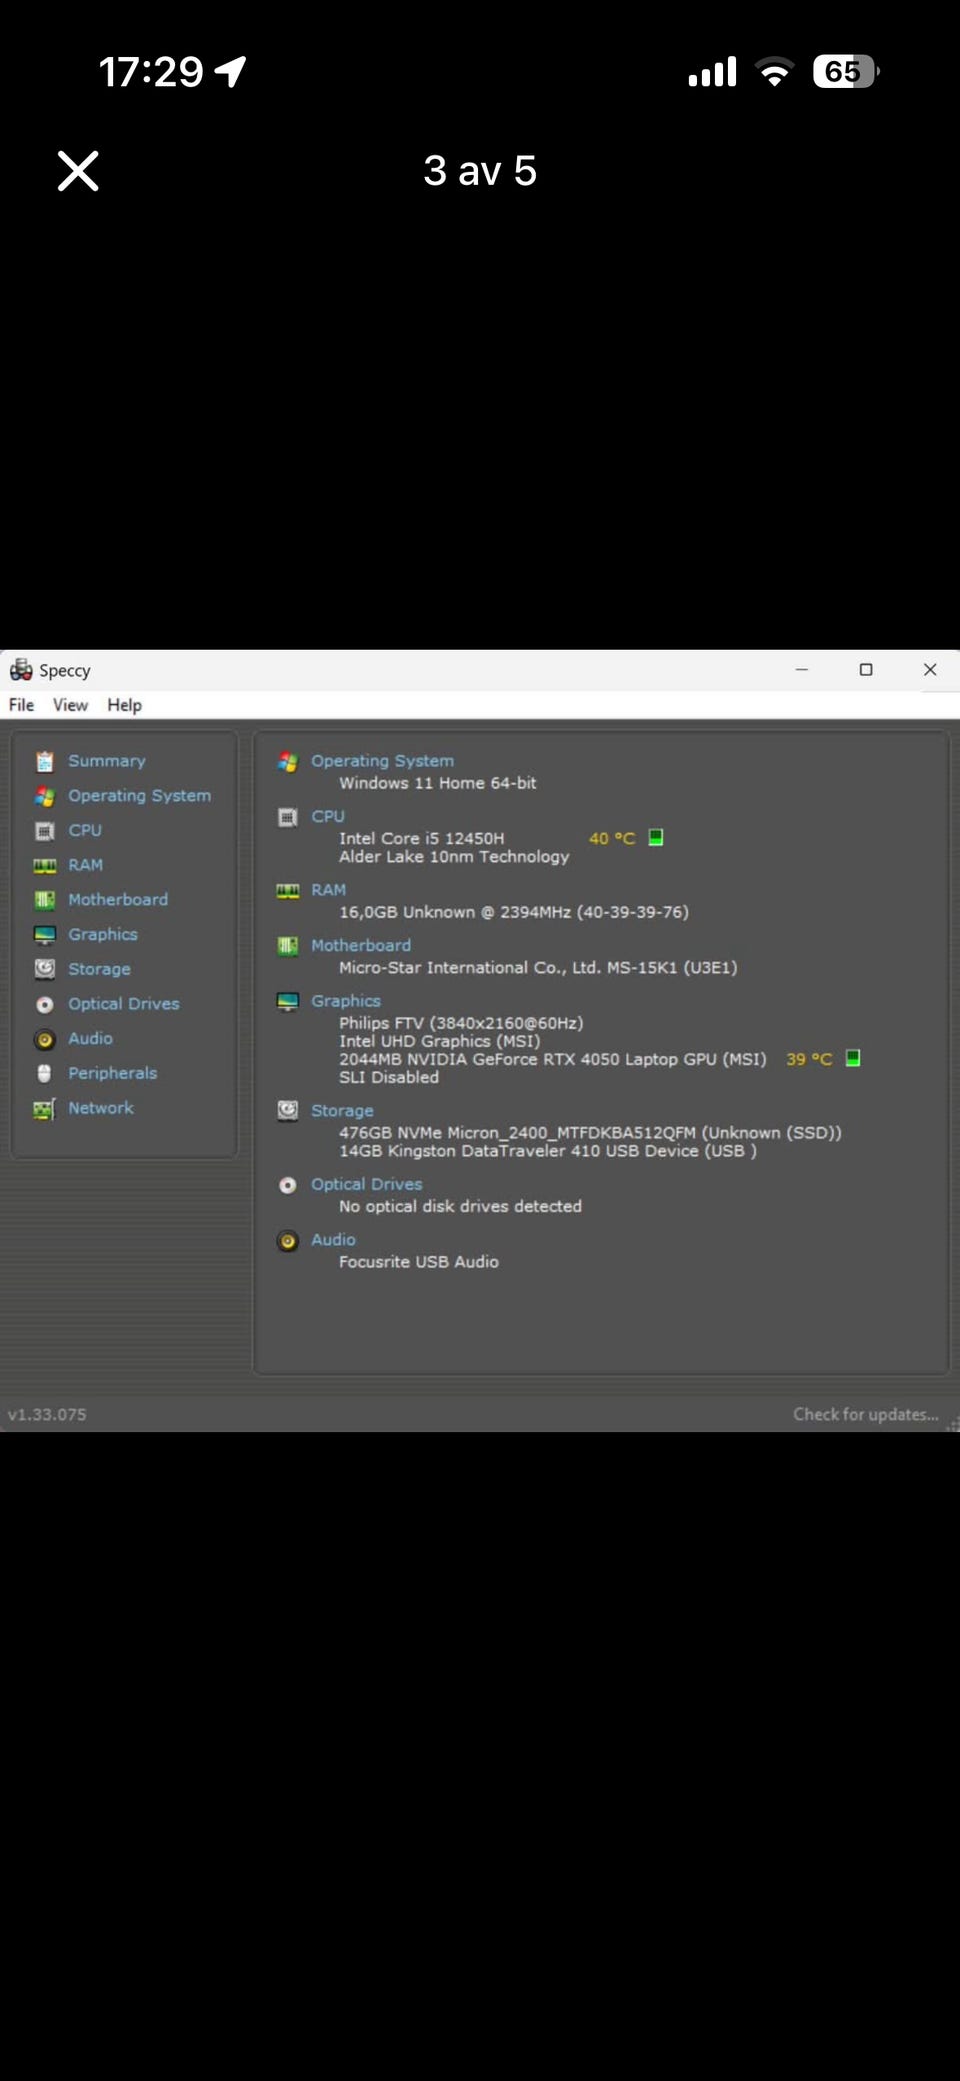Click the disc icon beside Optical Drives heading
This screenshot has height=2081, width=960.
[x=288, y=1185]
